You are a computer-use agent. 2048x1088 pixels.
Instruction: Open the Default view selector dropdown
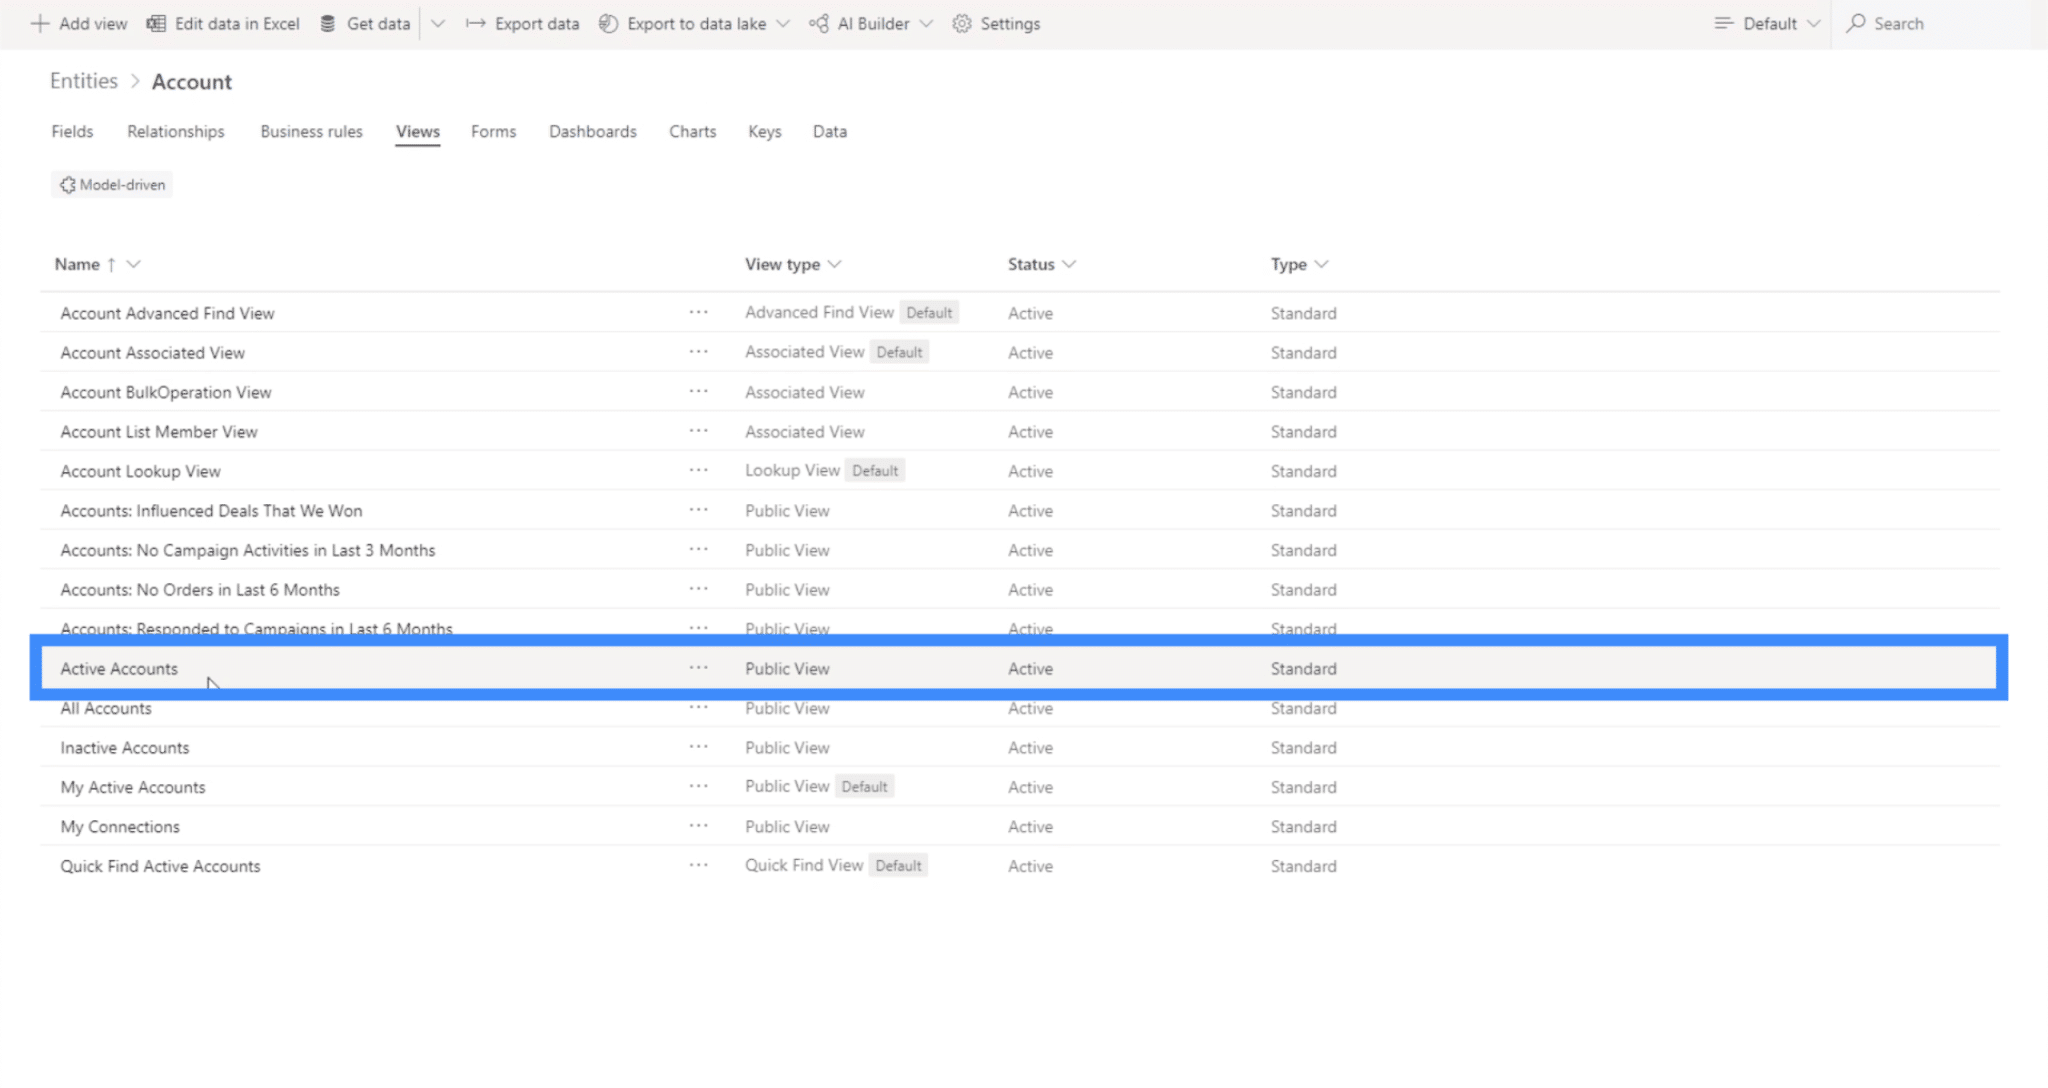1767,23
